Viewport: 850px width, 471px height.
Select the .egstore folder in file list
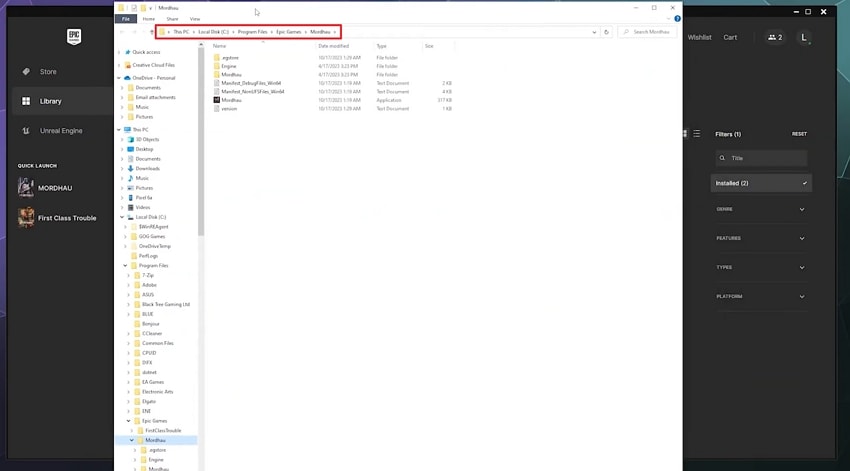pos(230,57)
